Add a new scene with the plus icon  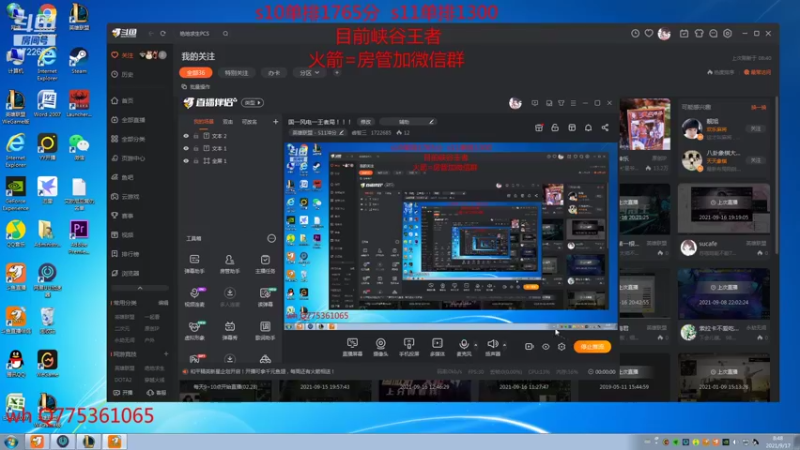point(276,122)
